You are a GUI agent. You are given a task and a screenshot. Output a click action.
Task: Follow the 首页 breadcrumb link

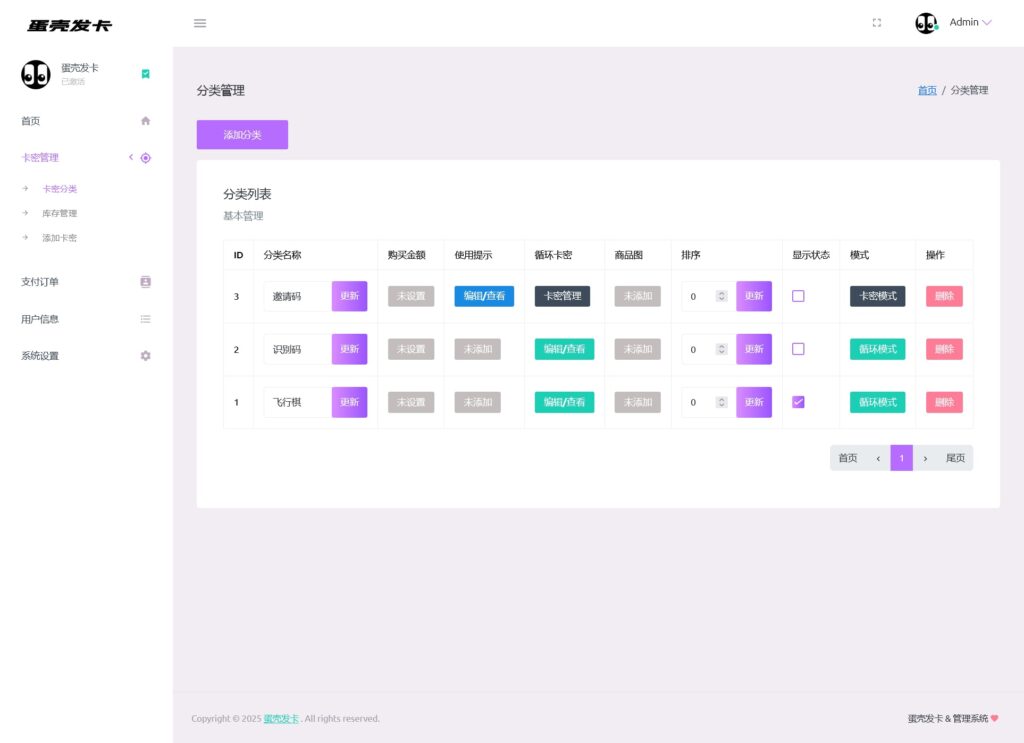[927, 90]
